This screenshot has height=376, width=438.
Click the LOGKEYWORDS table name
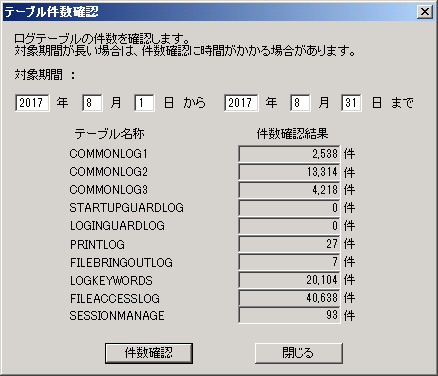point(111,280)
